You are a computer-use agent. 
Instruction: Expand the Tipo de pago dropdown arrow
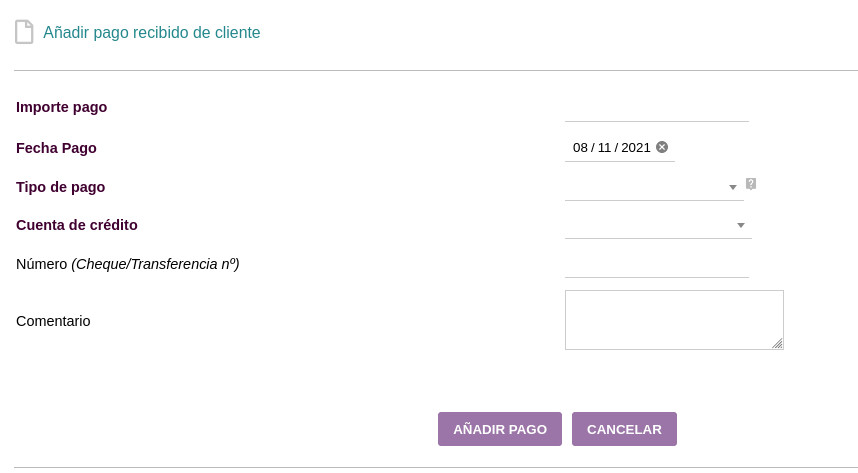tap(733, 187)
